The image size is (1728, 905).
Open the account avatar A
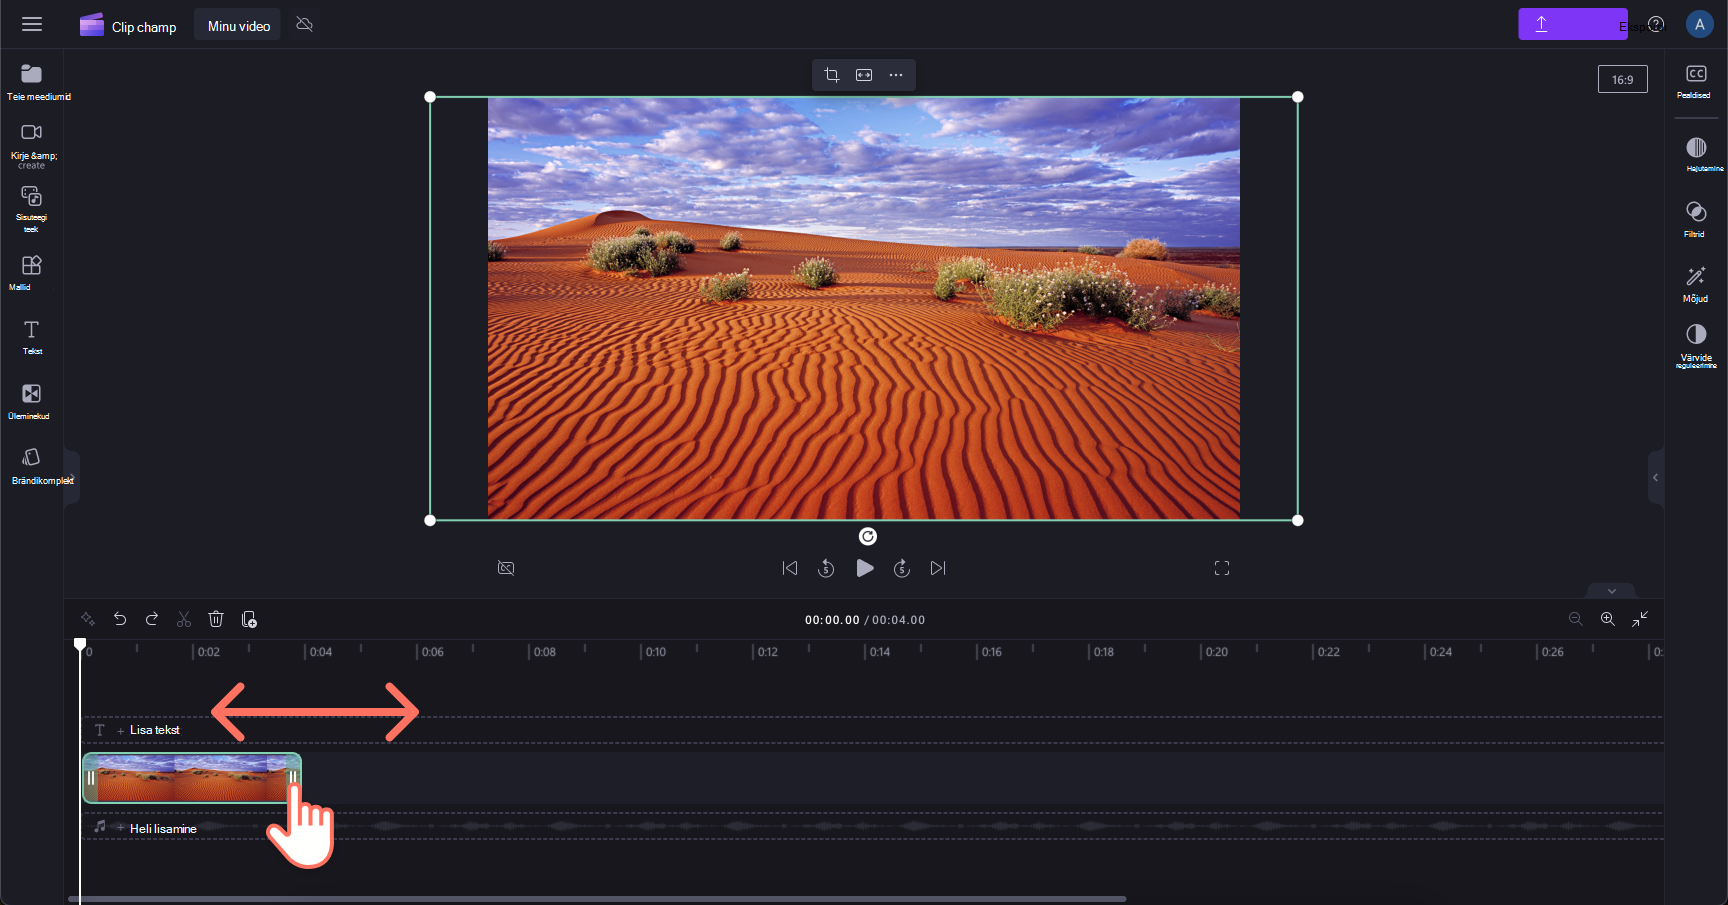pos(1700,24)
